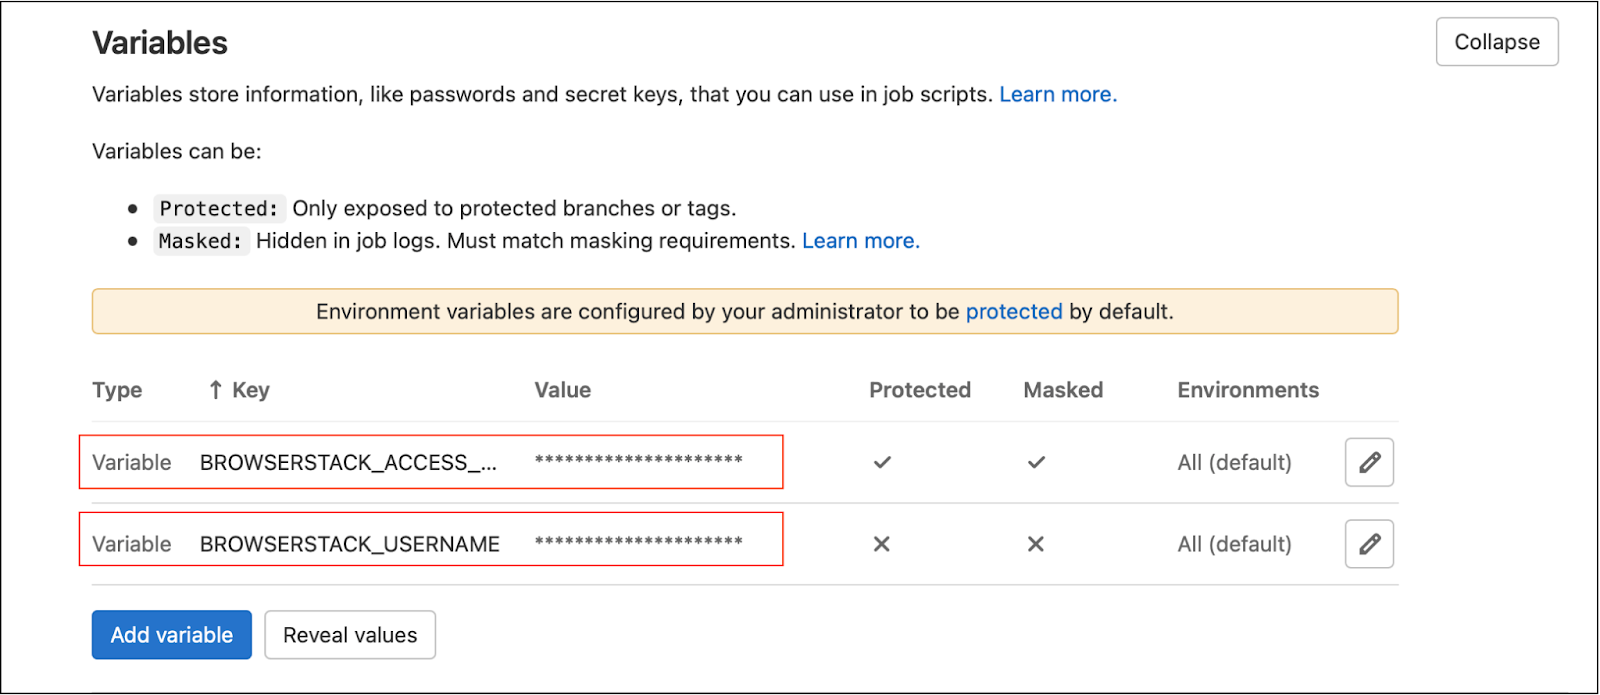Open Learn more about variables
Image resolution: width=1600 pixels, height=695 pixels.
coord(1057,93)
